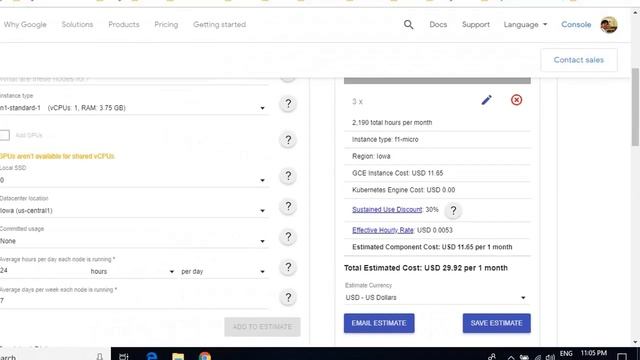Click '2,190 total hours per month' text
This screenshot has height=360, width=640.
(392, 122)
